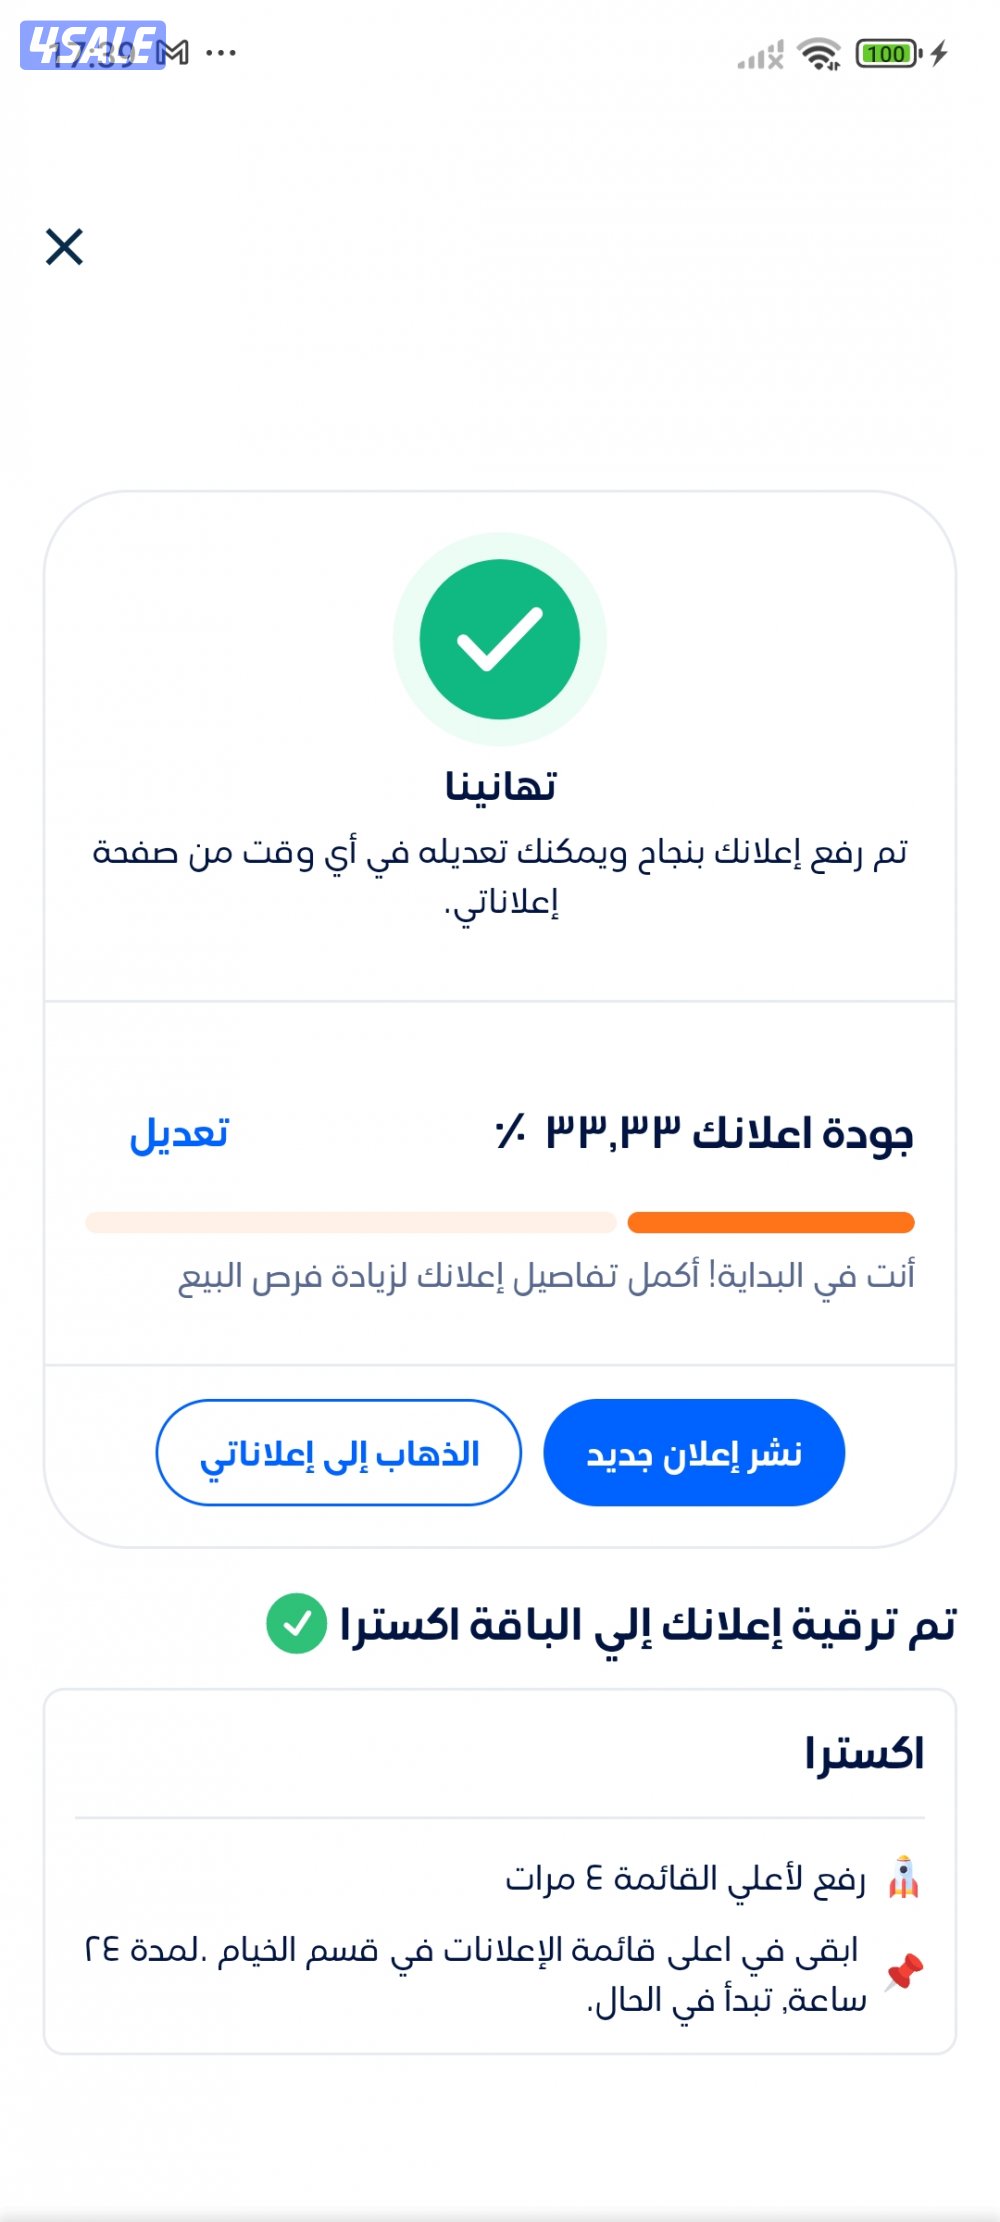
Task: Tap the status bar three-dots overflow
Action: pos(221,52)
